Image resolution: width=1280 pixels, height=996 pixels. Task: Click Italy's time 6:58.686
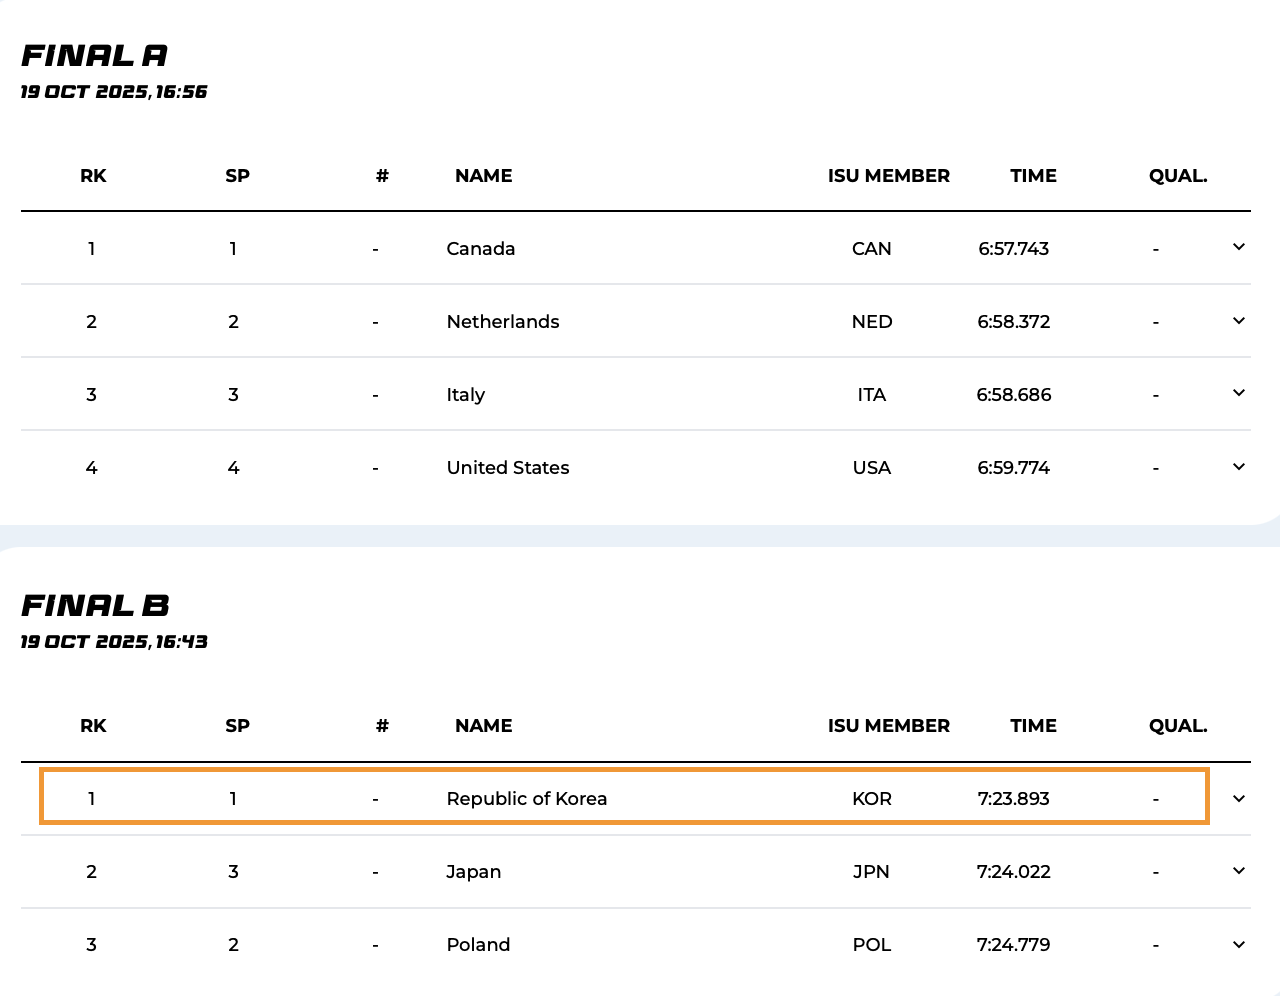pos(1013,395)
